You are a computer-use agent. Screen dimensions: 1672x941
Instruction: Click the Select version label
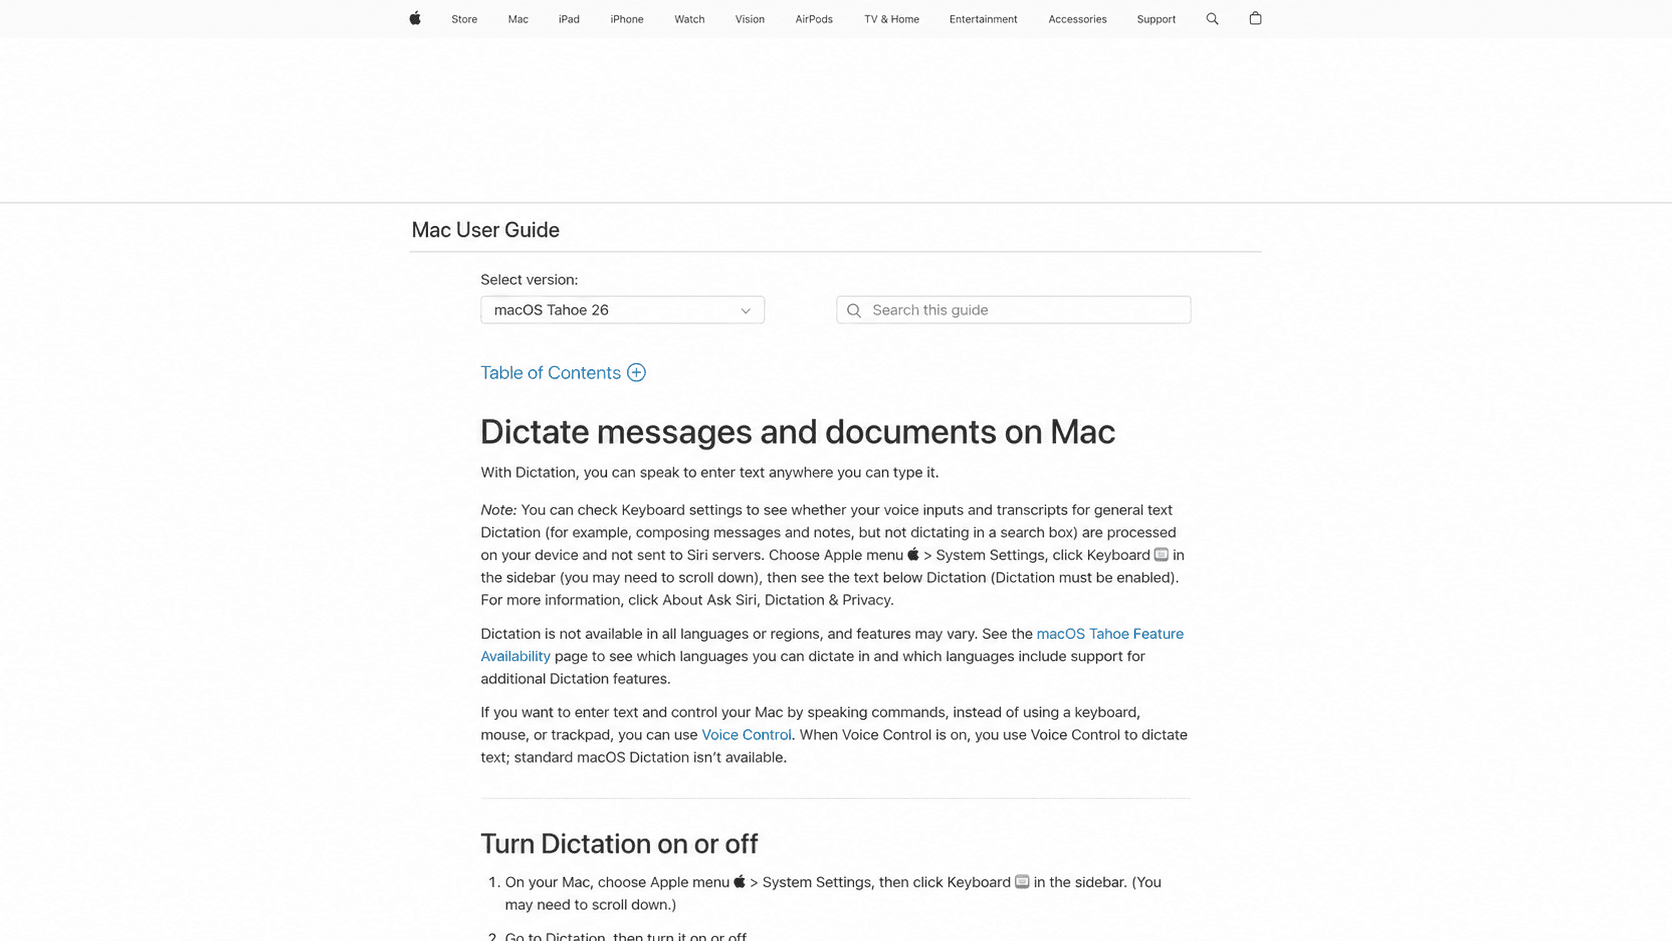pos(529,280)
